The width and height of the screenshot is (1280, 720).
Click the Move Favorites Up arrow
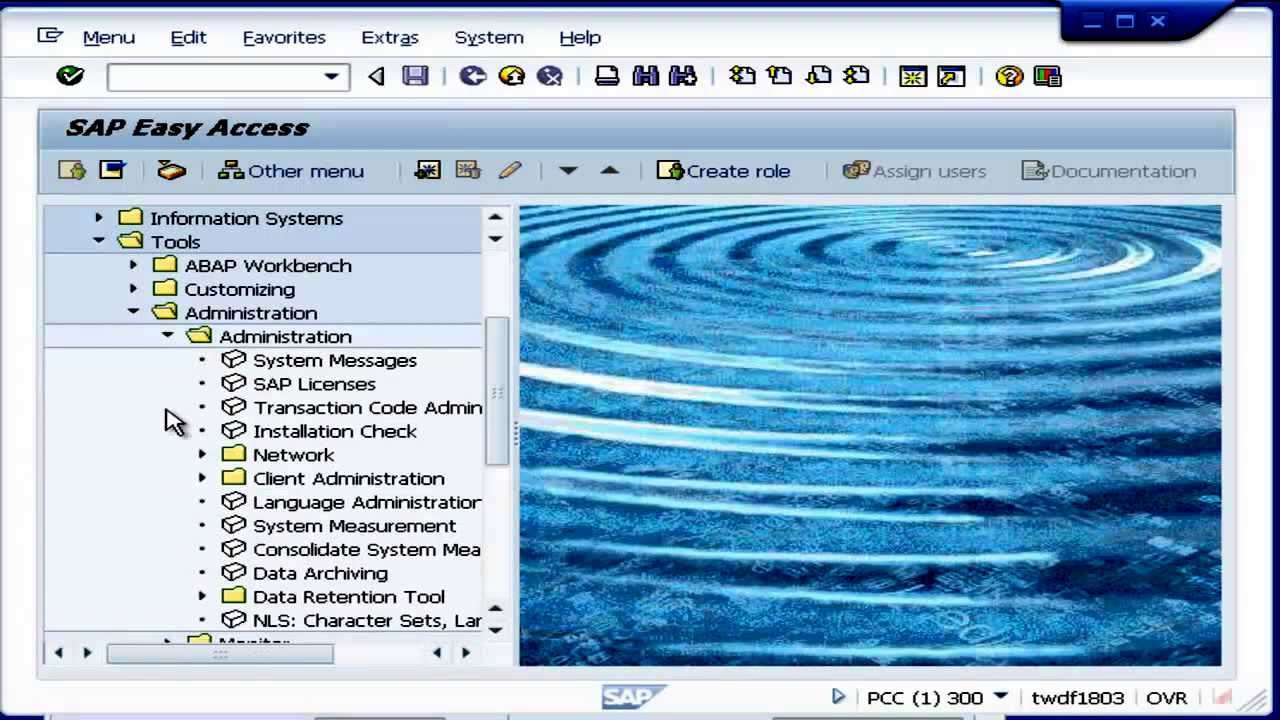pos(609,171)
